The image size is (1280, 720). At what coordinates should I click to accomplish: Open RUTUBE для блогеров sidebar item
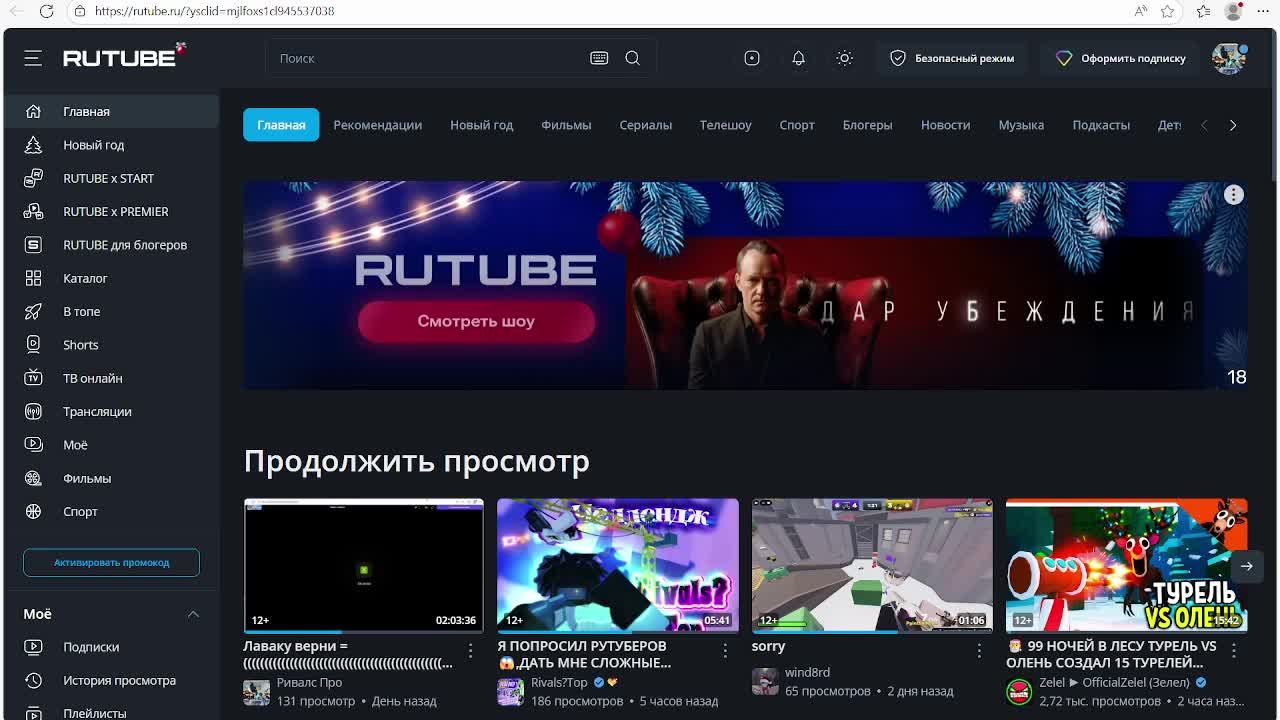tap(111, 245)
